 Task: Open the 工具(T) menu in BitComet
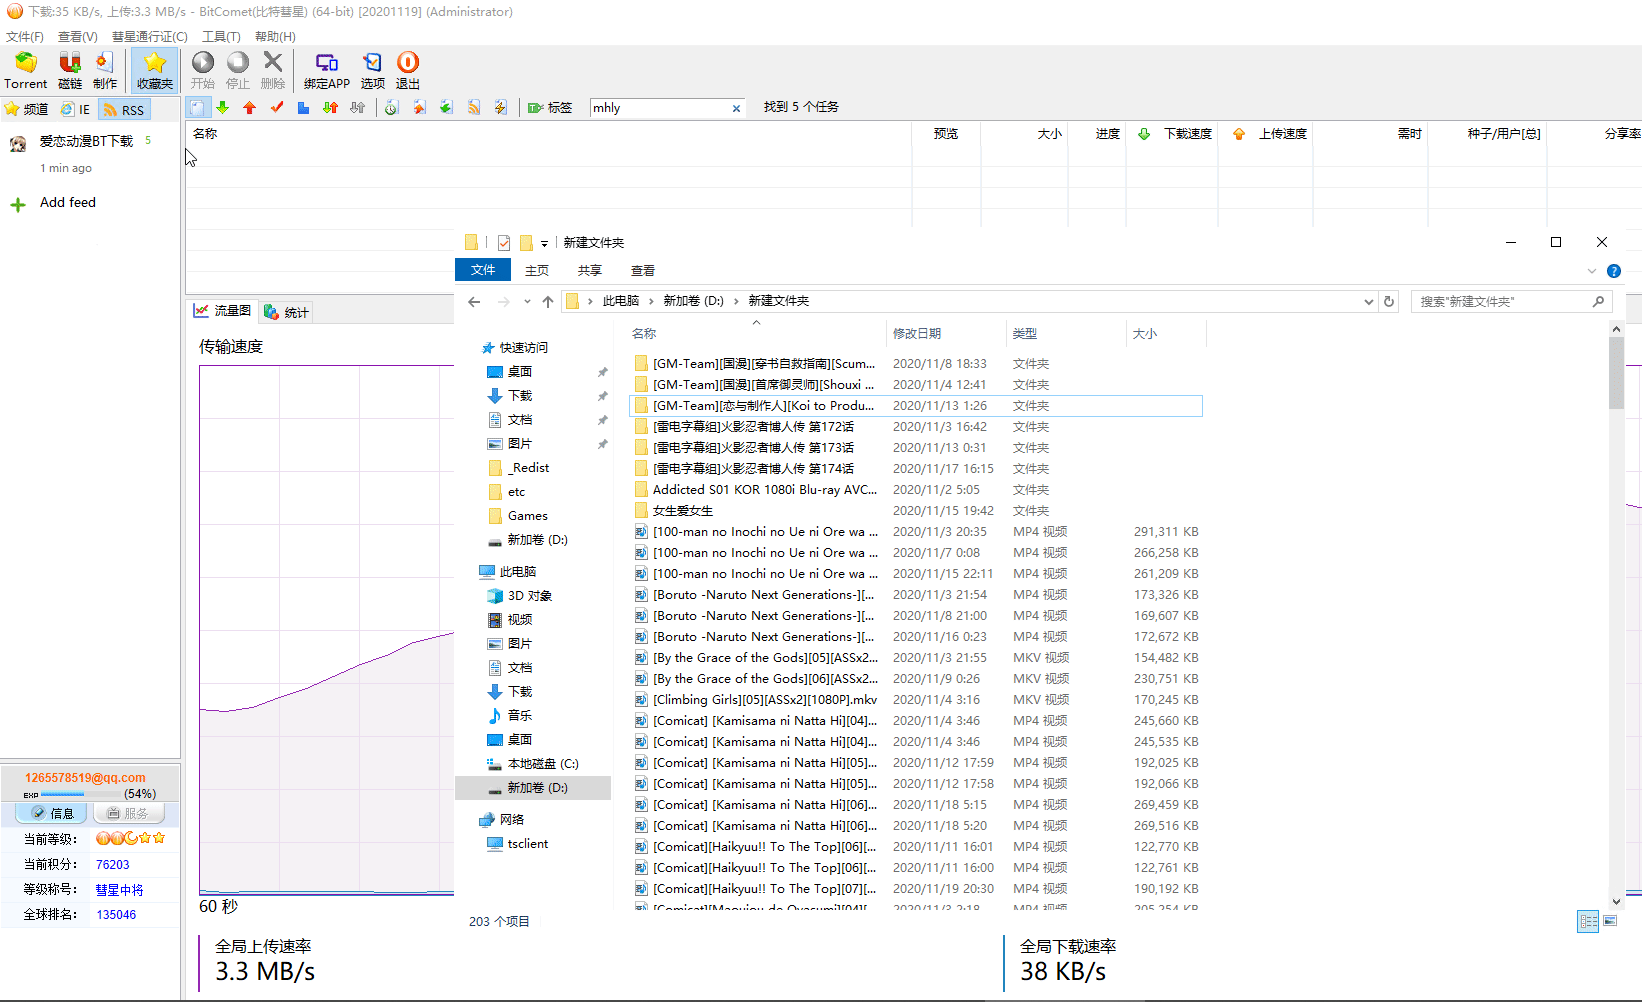pyautogui.click(x=221, y=36)
